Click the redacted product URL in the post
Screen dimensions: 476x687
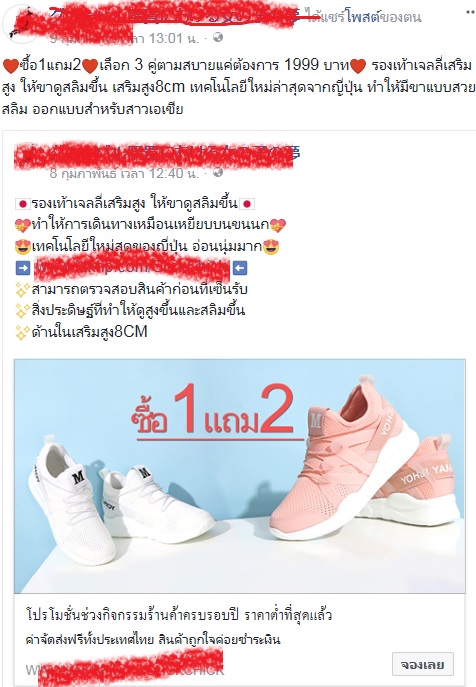[131, 267]
